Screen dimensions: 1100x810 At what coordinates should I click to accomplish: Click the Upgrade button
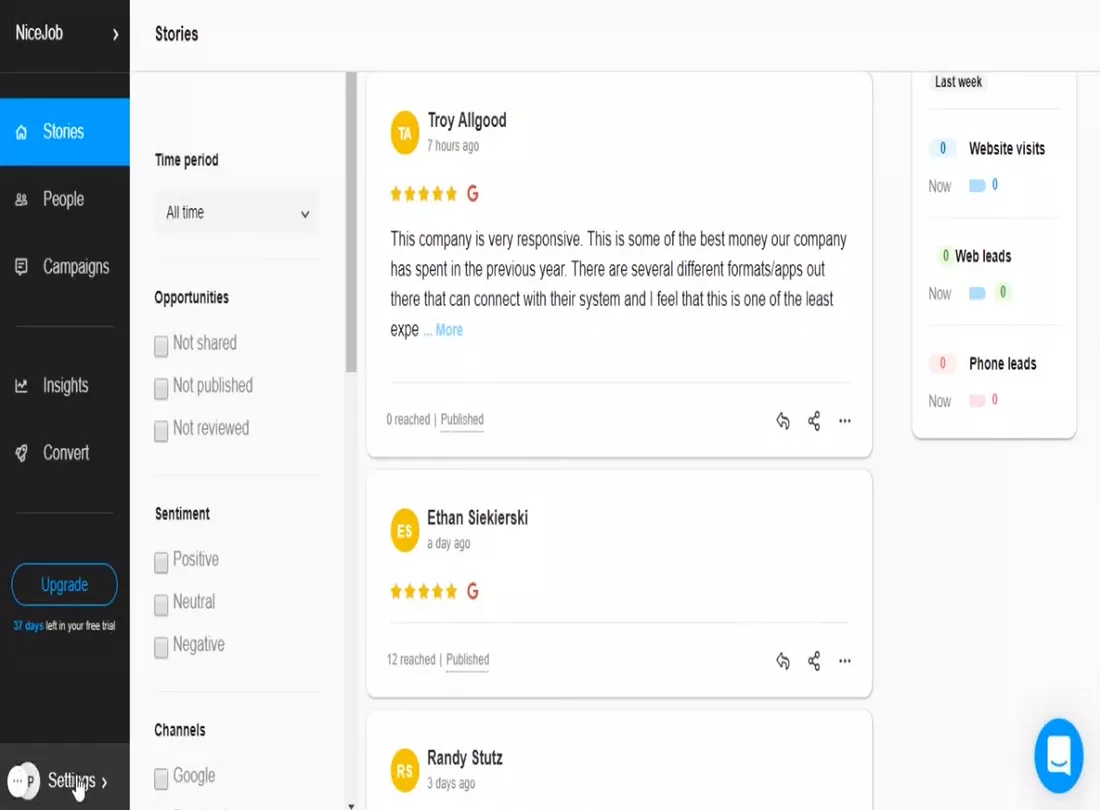tap(64, 585)
